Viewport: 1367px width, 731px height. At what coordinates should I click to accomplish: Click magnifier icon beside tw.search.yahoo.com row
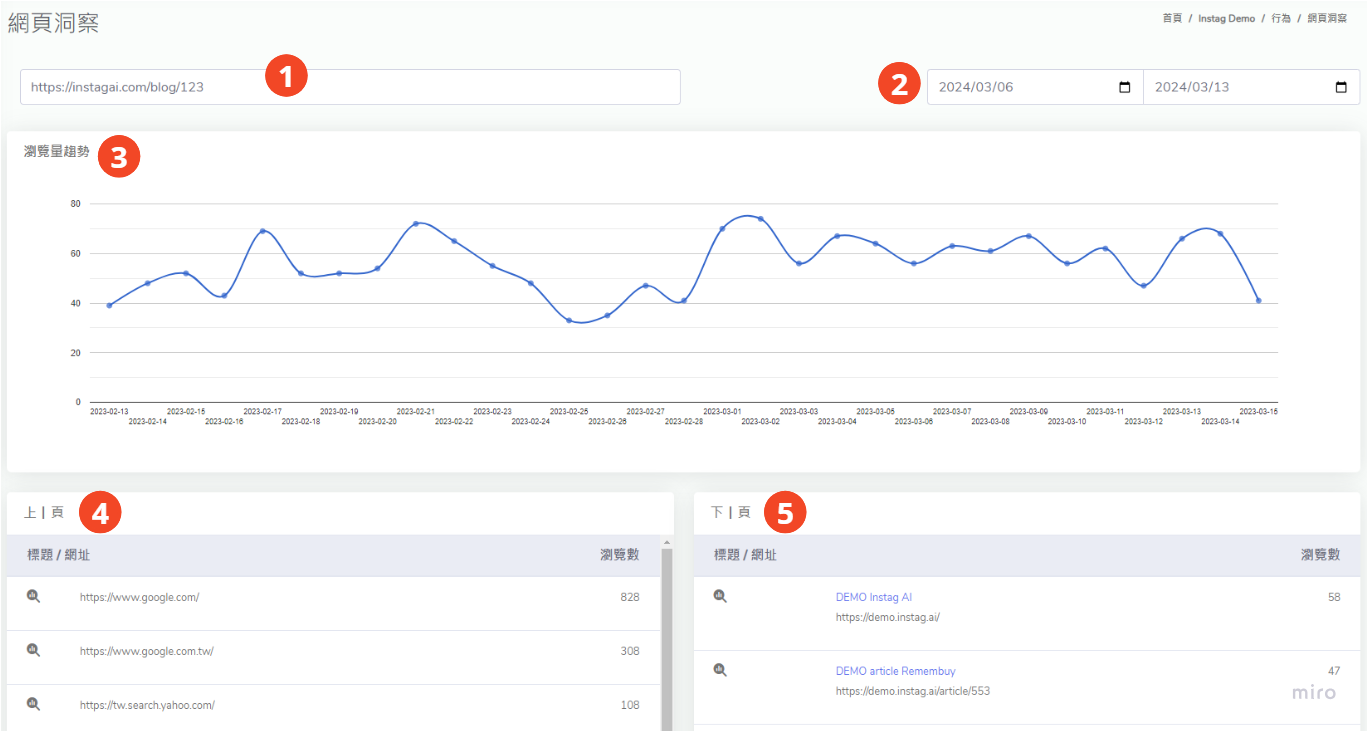click(x=33, y=704)
